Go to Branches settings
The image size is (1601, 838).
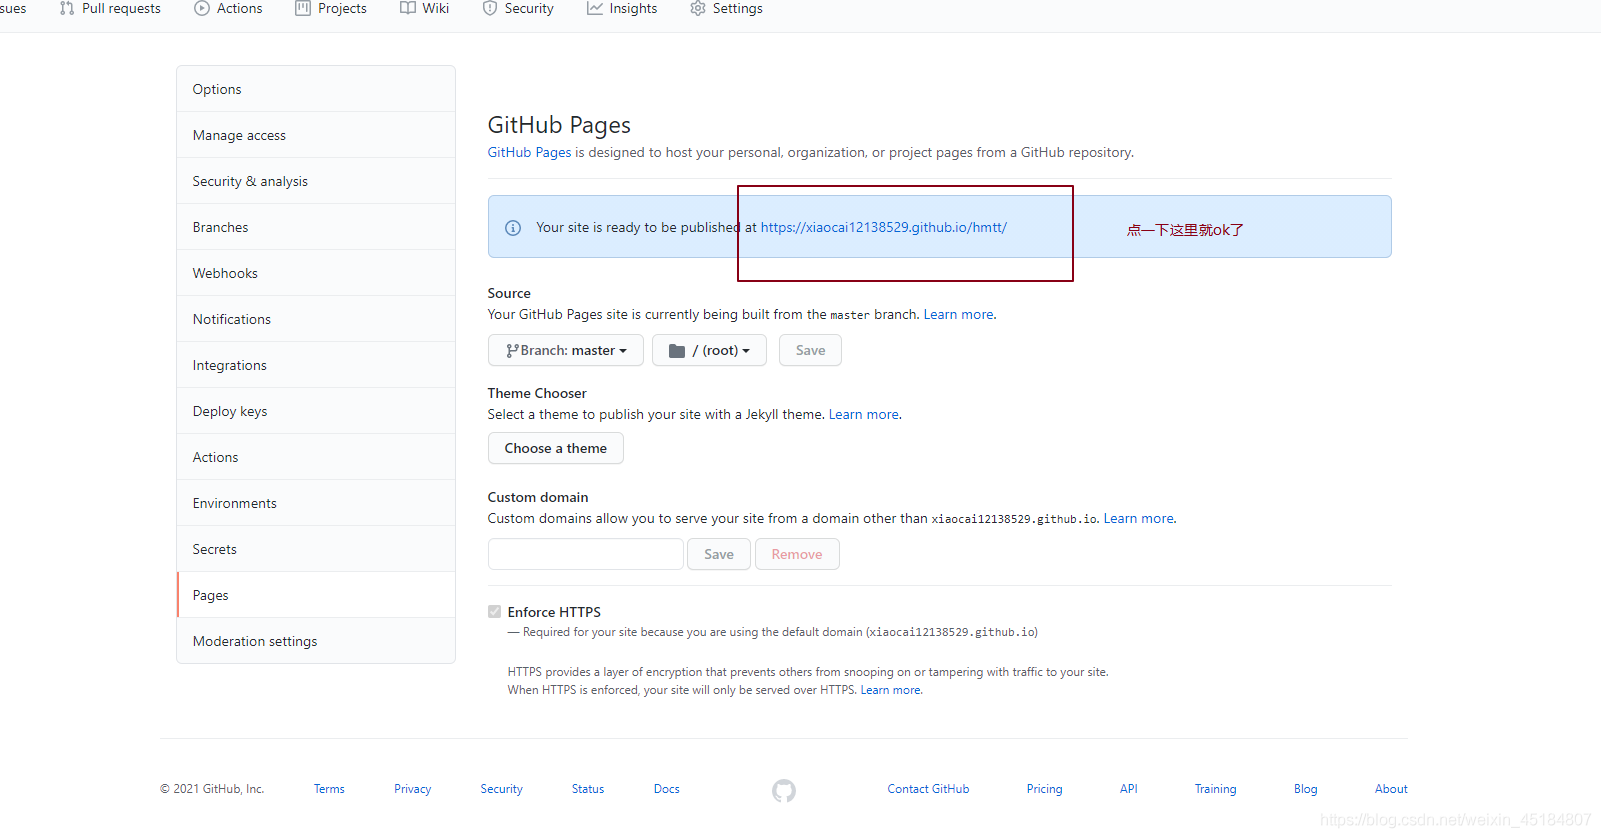pos(316,227)
